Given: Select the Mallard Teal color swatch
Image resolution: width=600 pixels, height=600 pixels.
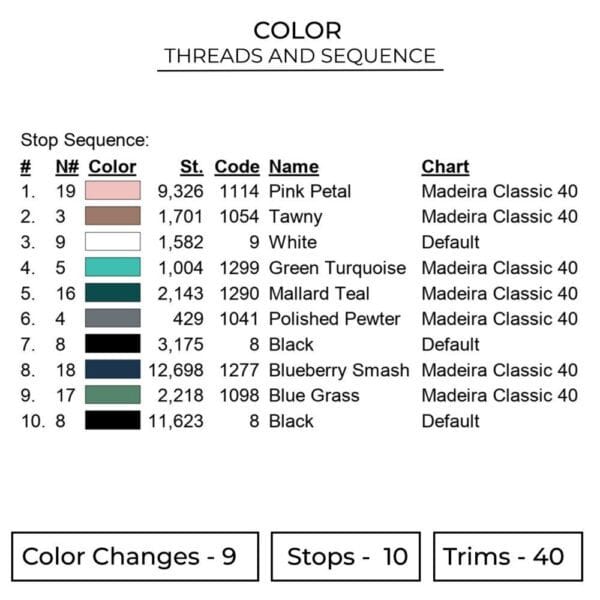Looking at the screenshot, I should click(x=112, y=293).
